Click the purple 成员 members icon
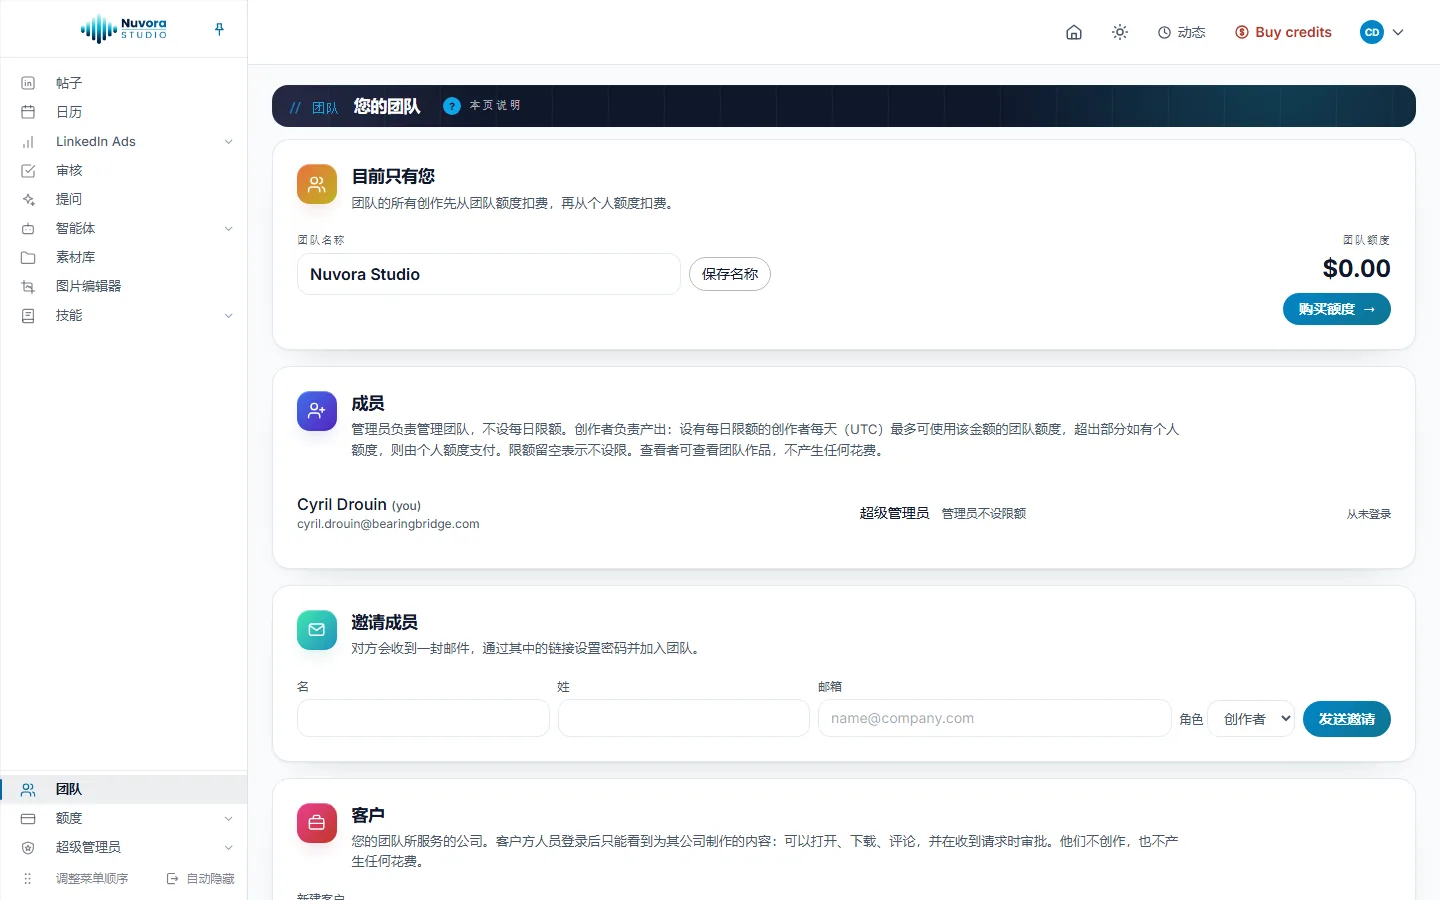This screenshot has width=1440, height=900. point(317,411)
